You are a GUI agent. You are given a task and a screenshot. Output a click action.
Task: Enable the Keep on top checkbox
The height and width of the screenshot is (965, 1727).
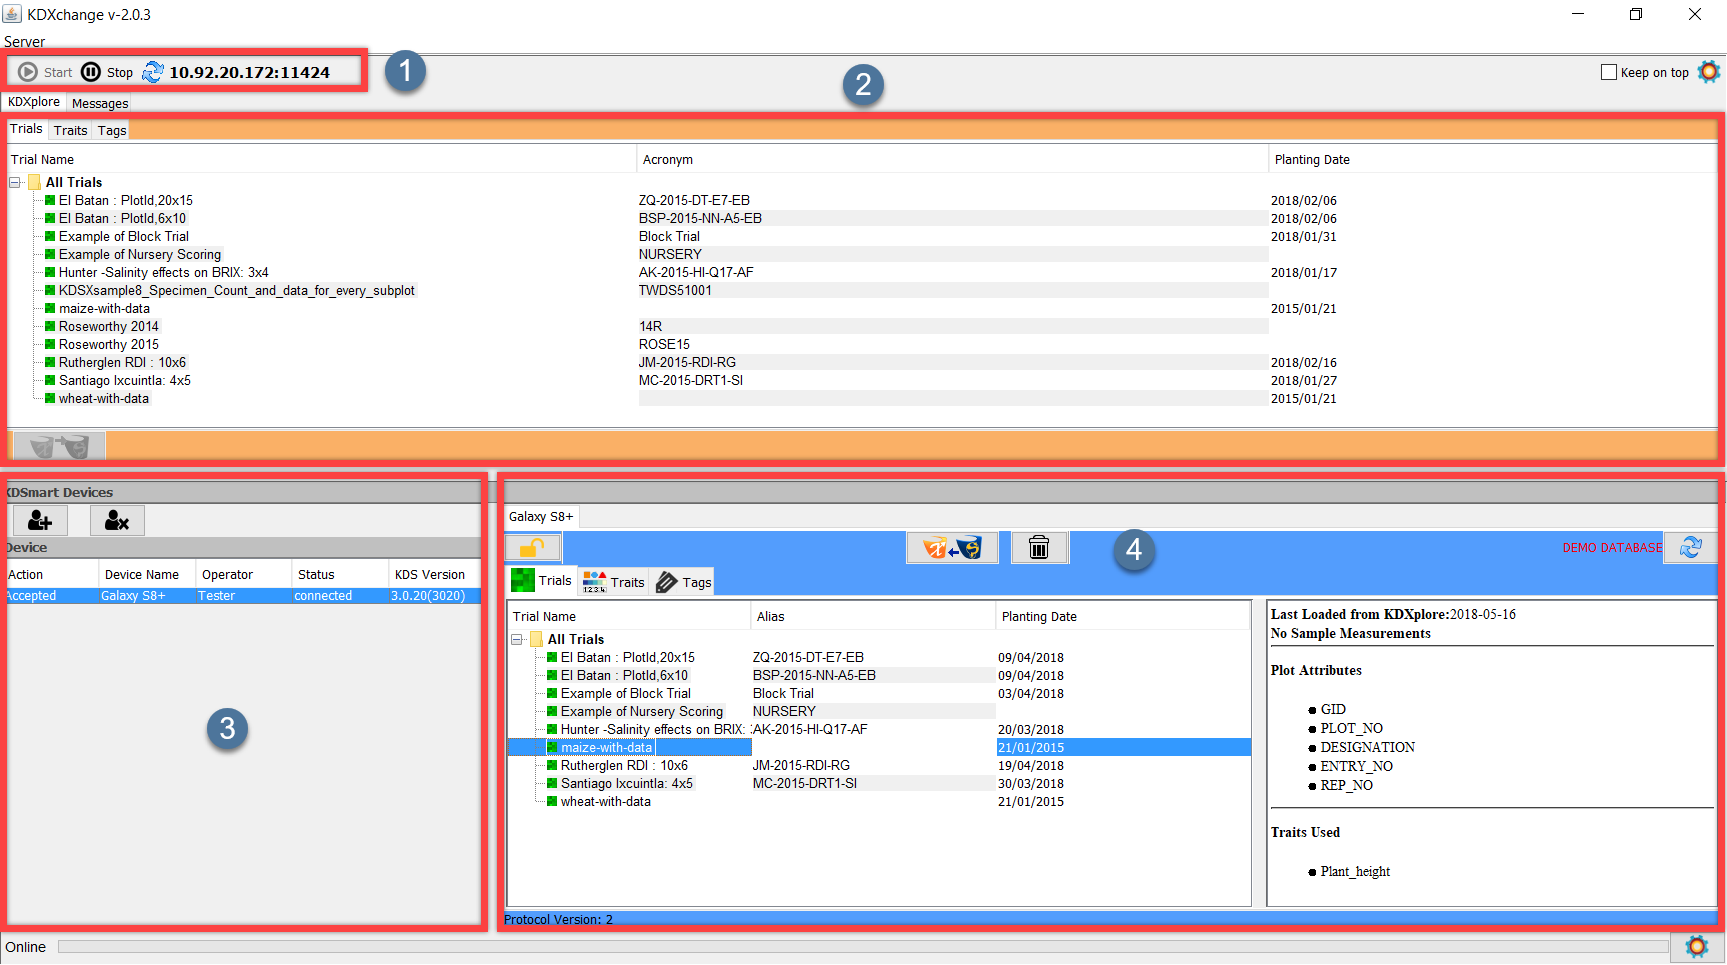click(x=1609, y=72)
